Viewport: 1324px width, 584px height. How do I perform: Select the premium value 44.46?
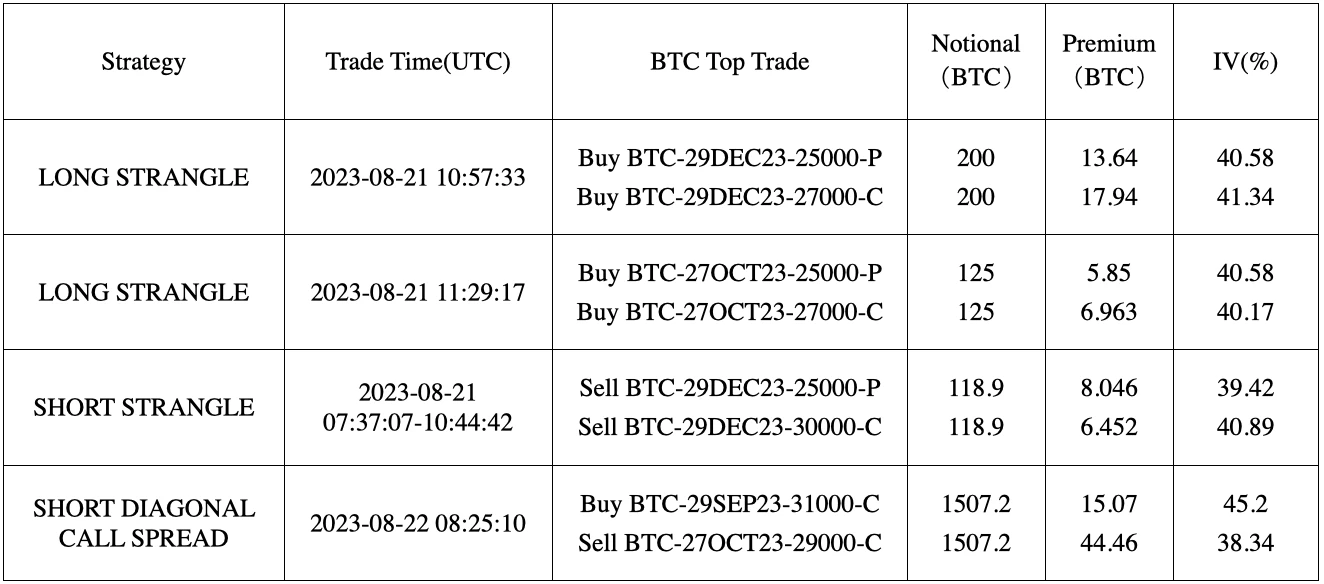tap(1109, 543)
